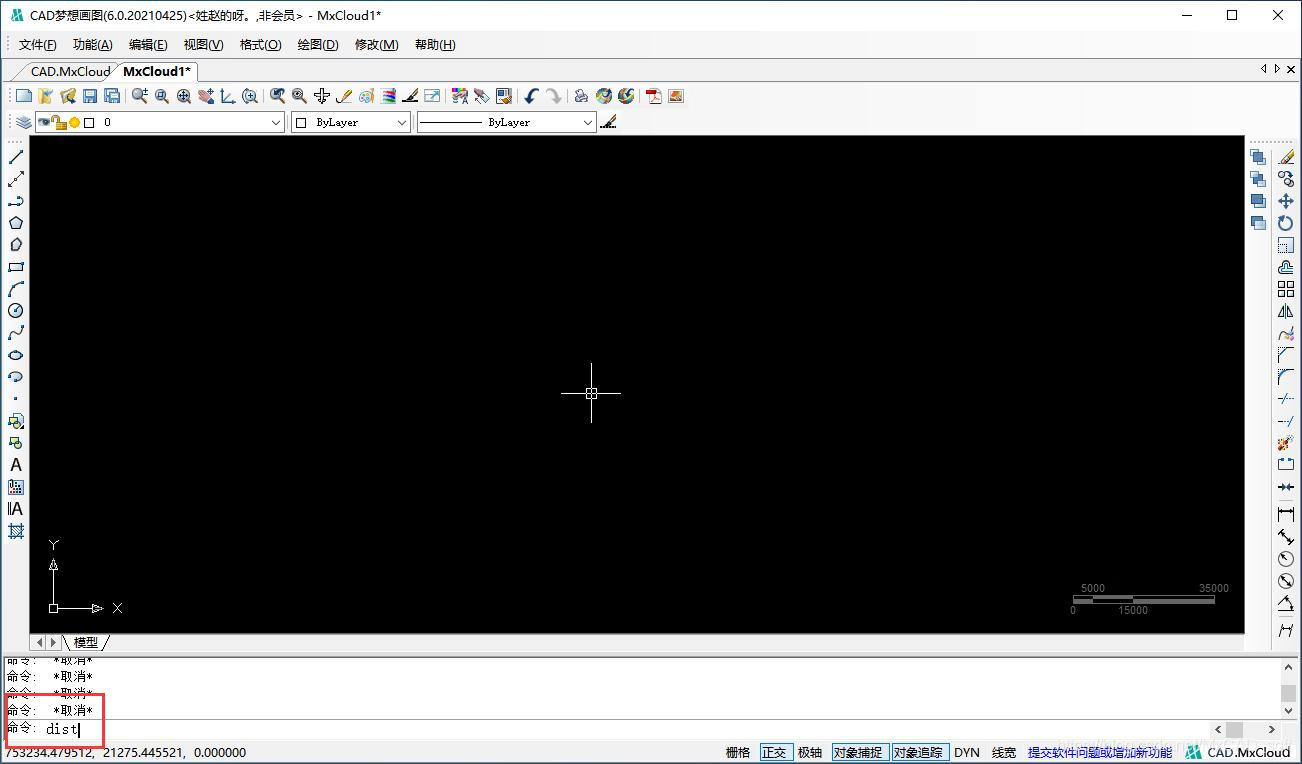Click the Redo arrow icon
The image size is (1302, 764).
point(553,96)
